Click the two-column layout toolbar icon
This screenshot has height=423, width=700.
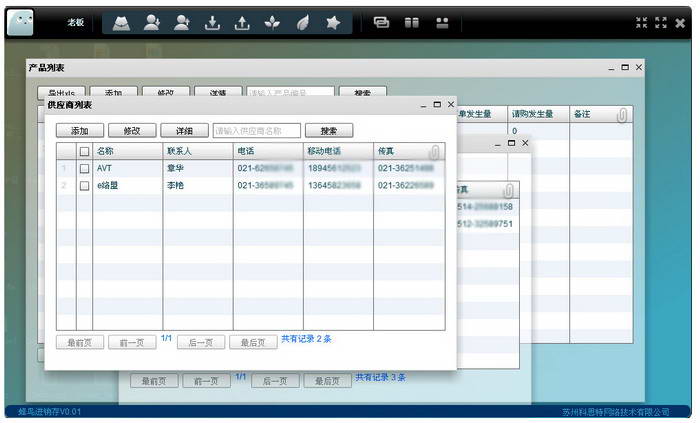(x=412, y=22)
